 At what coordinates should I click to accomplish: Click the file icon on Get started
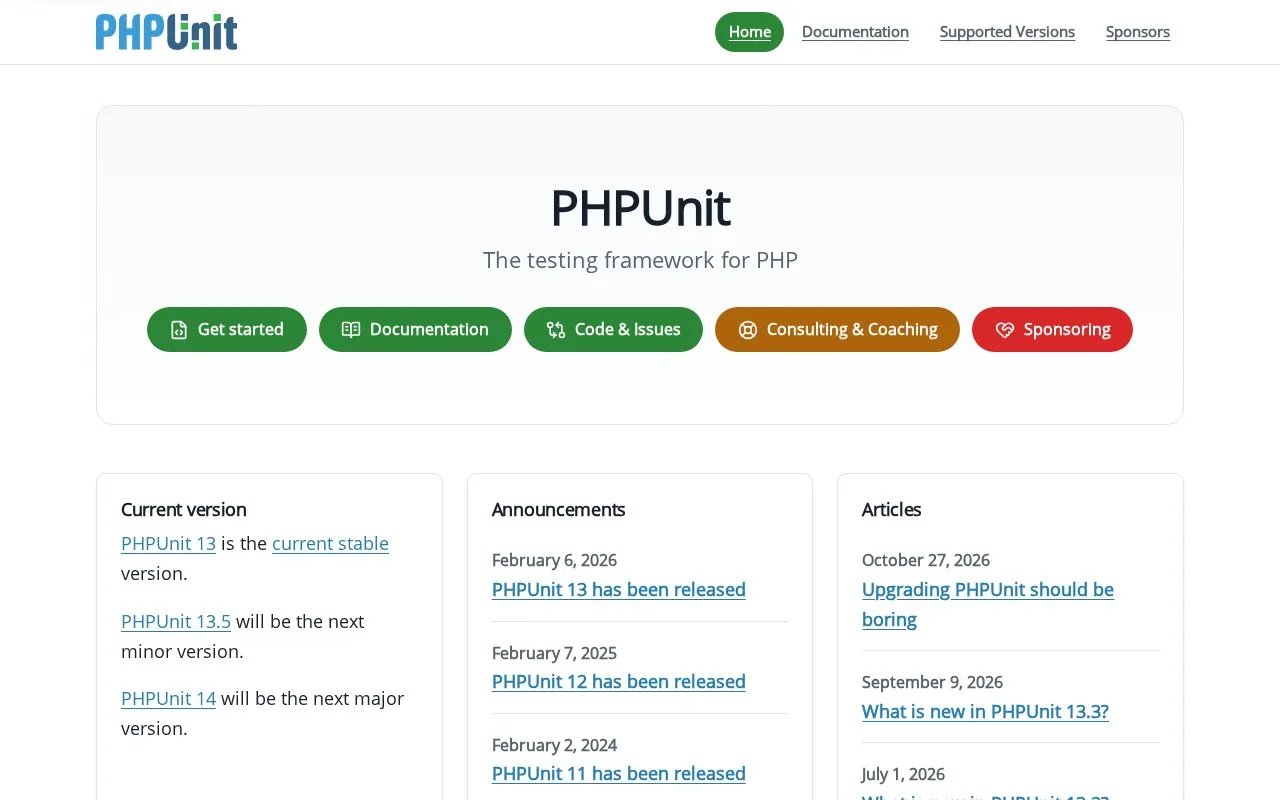[x=179, y=330]
